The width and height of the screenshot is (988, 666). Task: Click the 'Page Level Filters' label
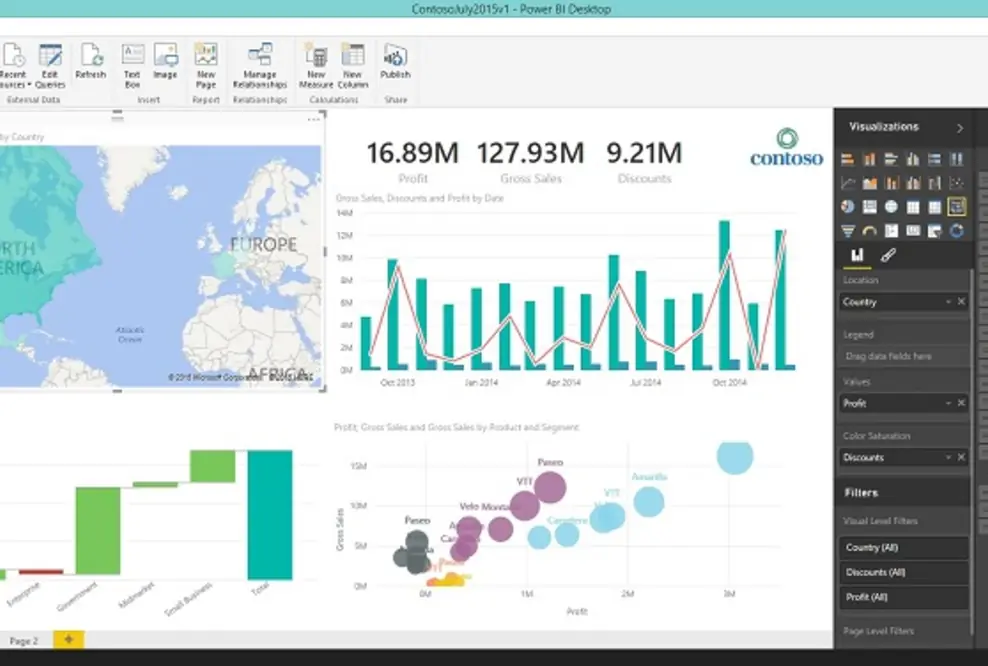coord(878,631)
